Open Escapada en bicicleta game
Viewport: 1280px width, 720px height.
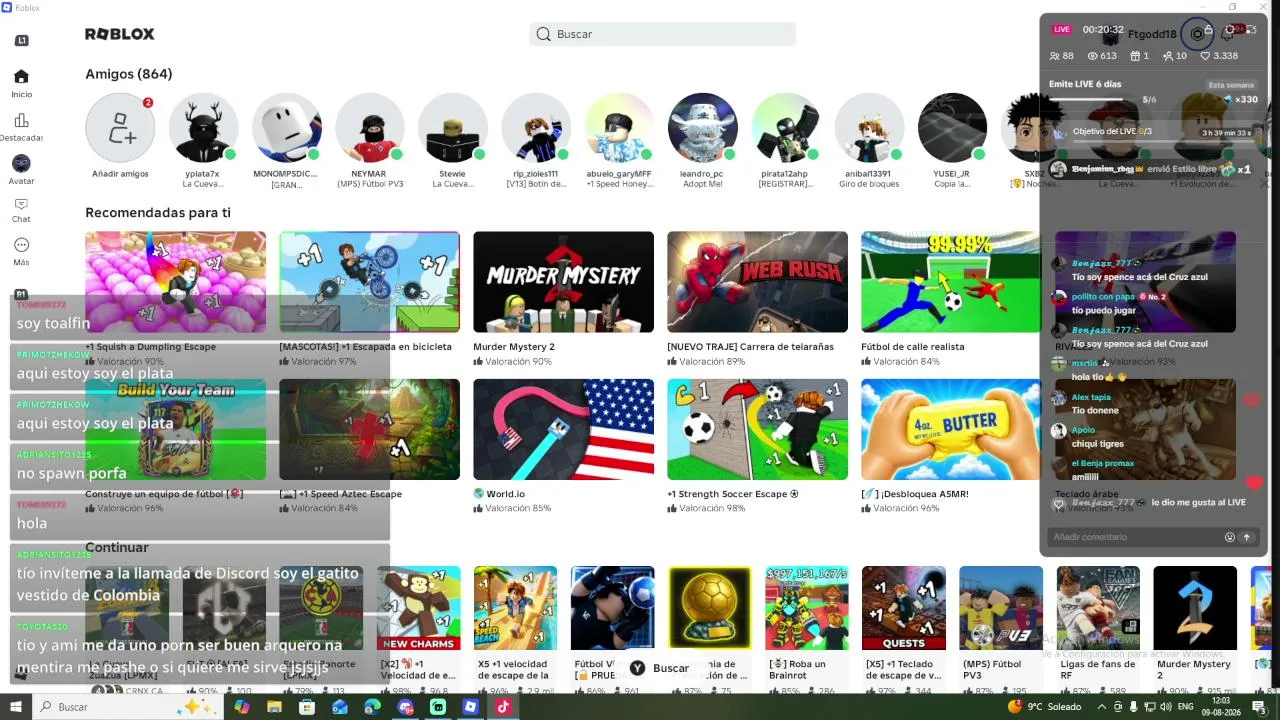pos(369,282)
